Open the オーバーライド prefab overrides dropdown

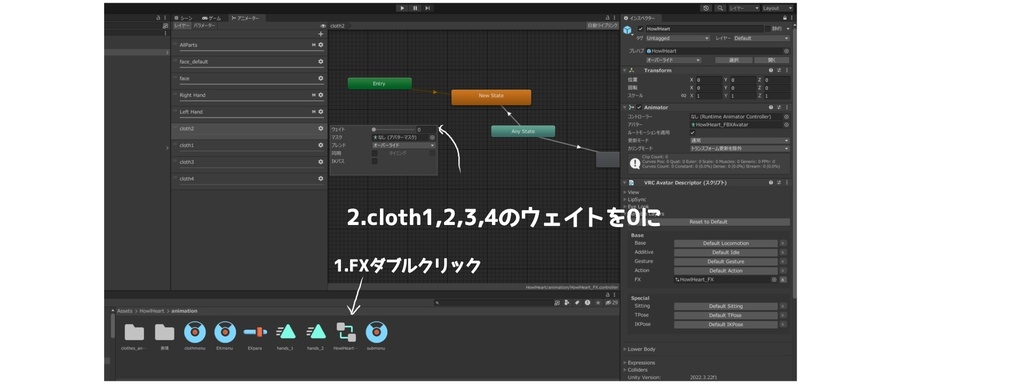(673, 59)
